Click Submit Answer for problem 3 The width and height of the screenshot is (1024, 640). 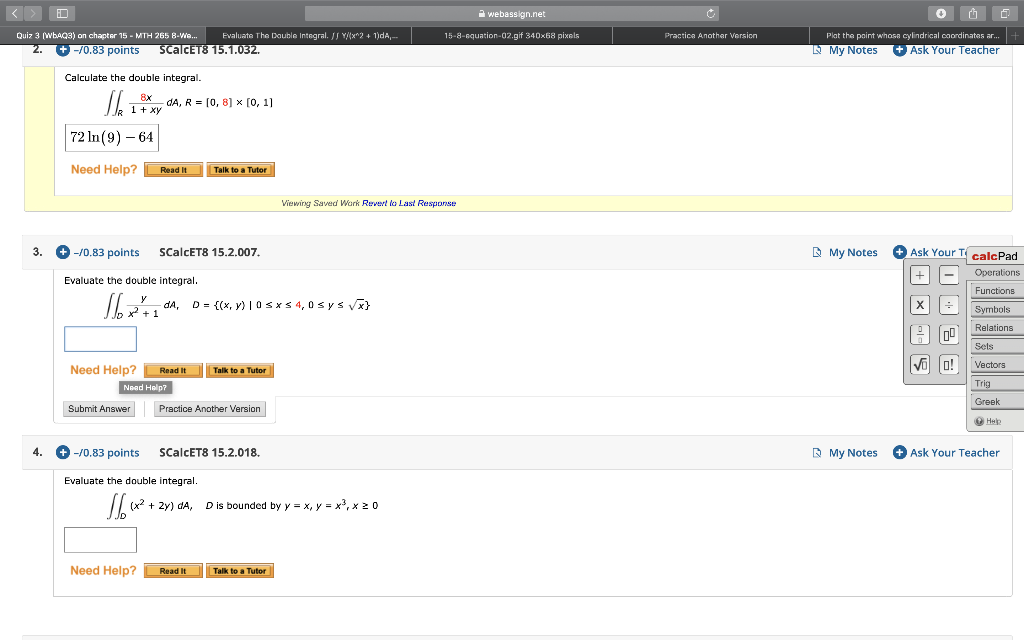(x=98, y=408)
